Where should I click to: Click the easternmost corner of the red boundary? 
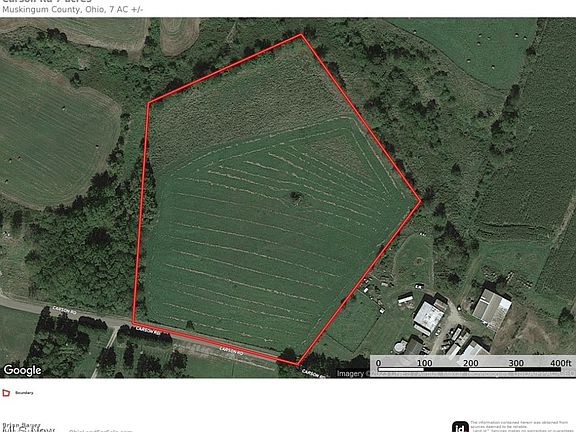pyautogui.click(x=420, y=201)
